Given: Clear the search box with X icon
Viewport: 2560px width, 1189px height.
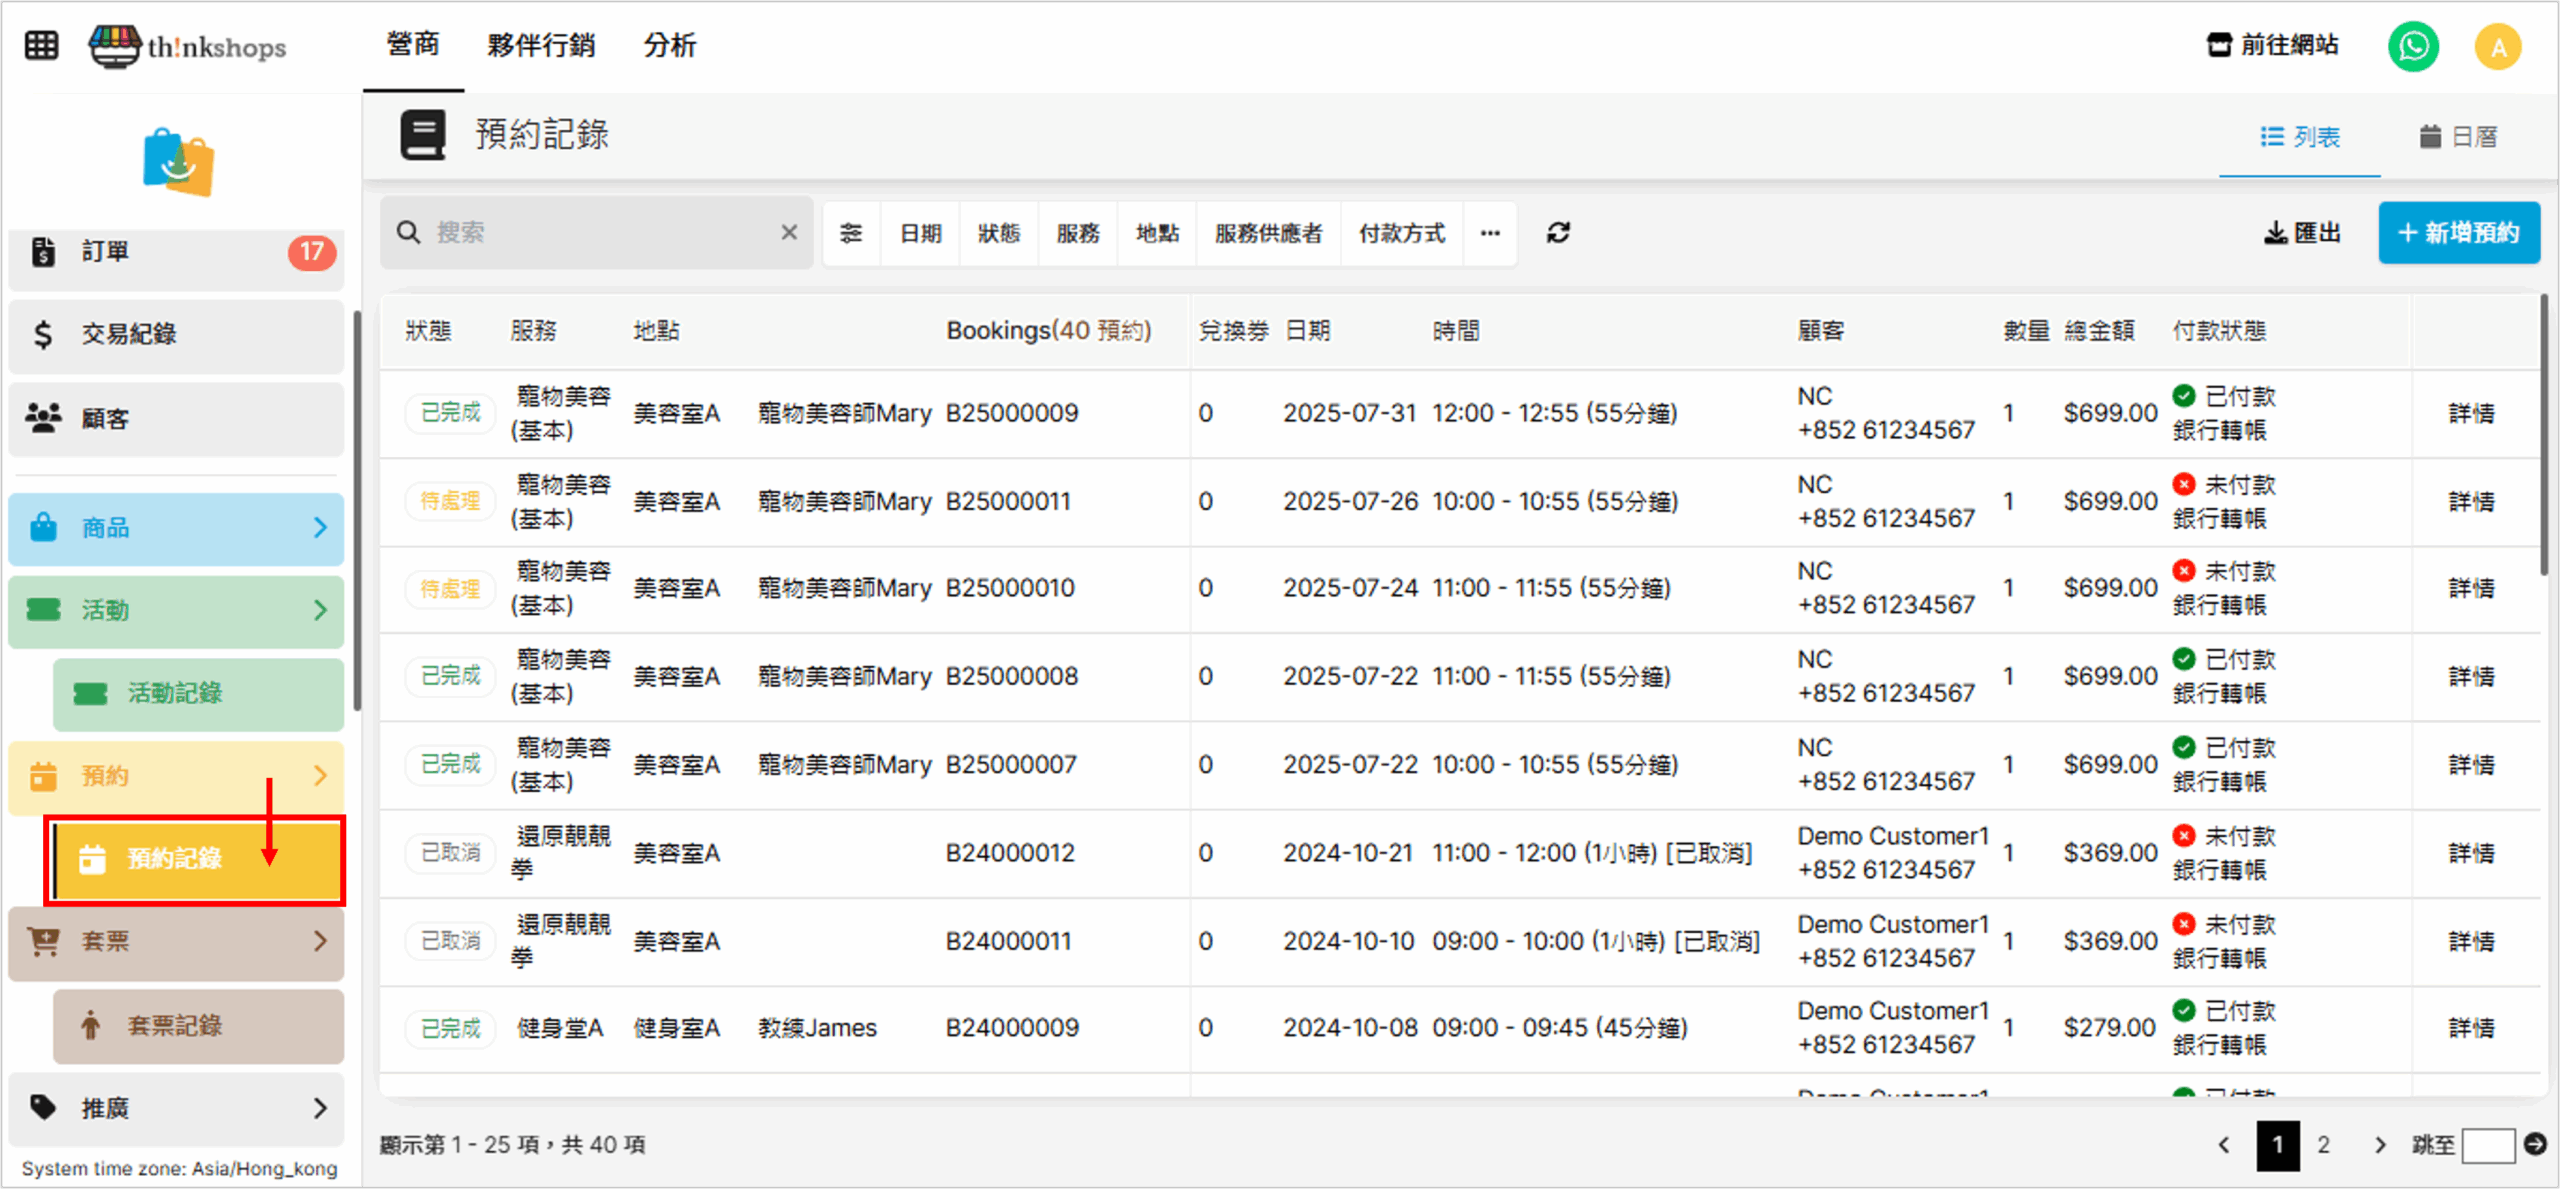Looking at the screenshot, I should (x=789, y=232).
